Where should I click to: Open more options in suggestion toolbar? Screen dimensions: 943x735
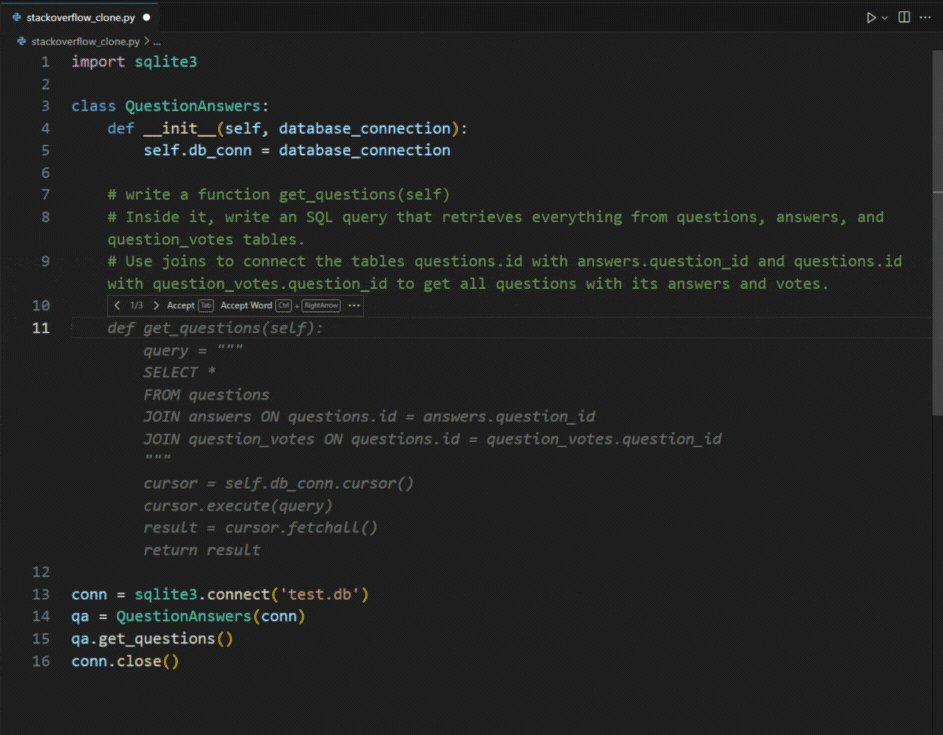point(354,305)
